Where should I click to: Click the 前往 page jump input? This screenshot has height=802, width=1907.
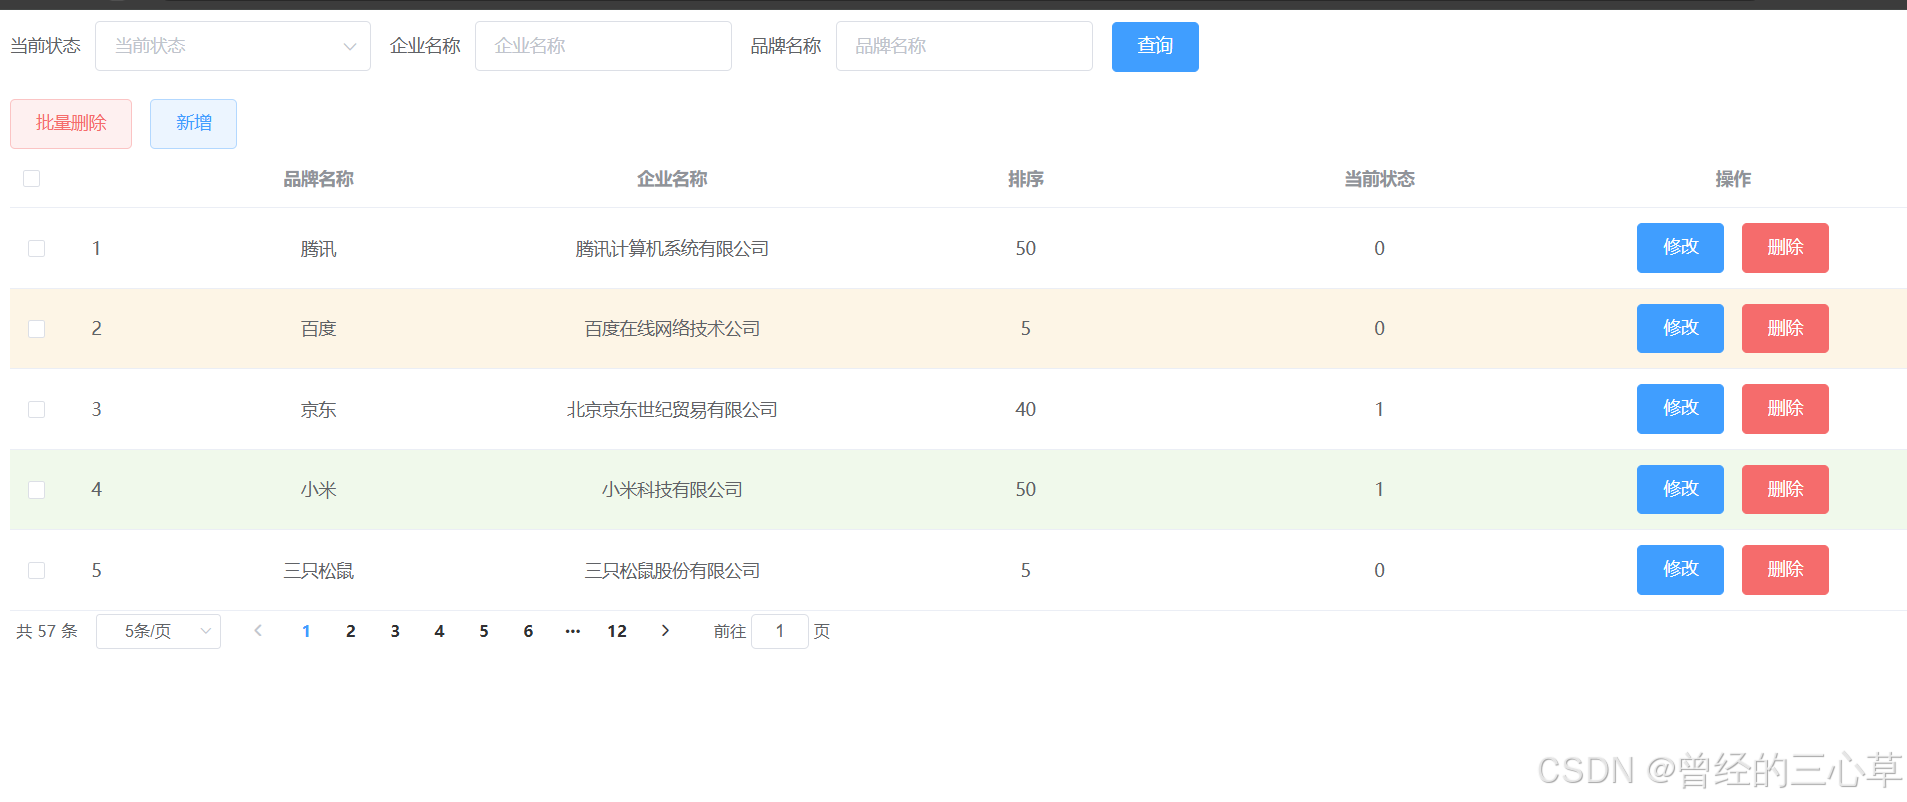click(x=780, y=631)
